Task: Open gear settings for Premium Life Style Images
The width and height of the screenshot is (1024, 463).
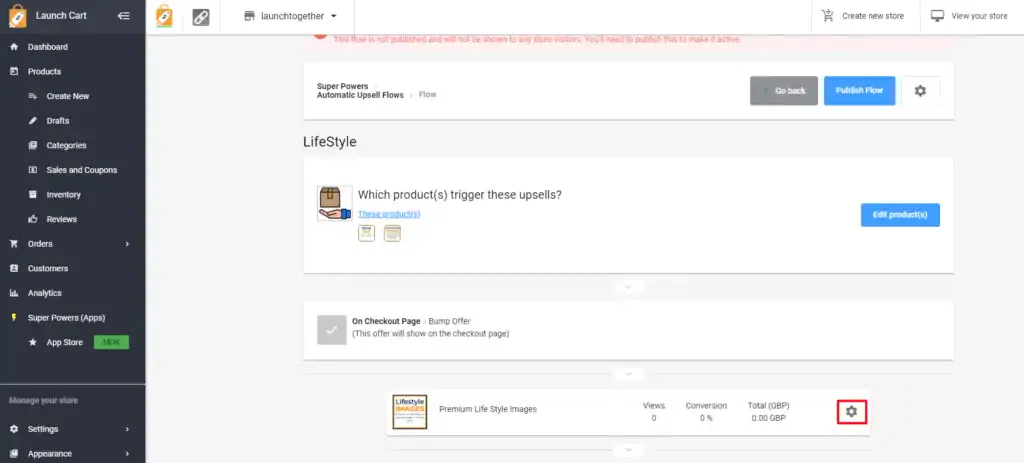Action: pos(852,411)
